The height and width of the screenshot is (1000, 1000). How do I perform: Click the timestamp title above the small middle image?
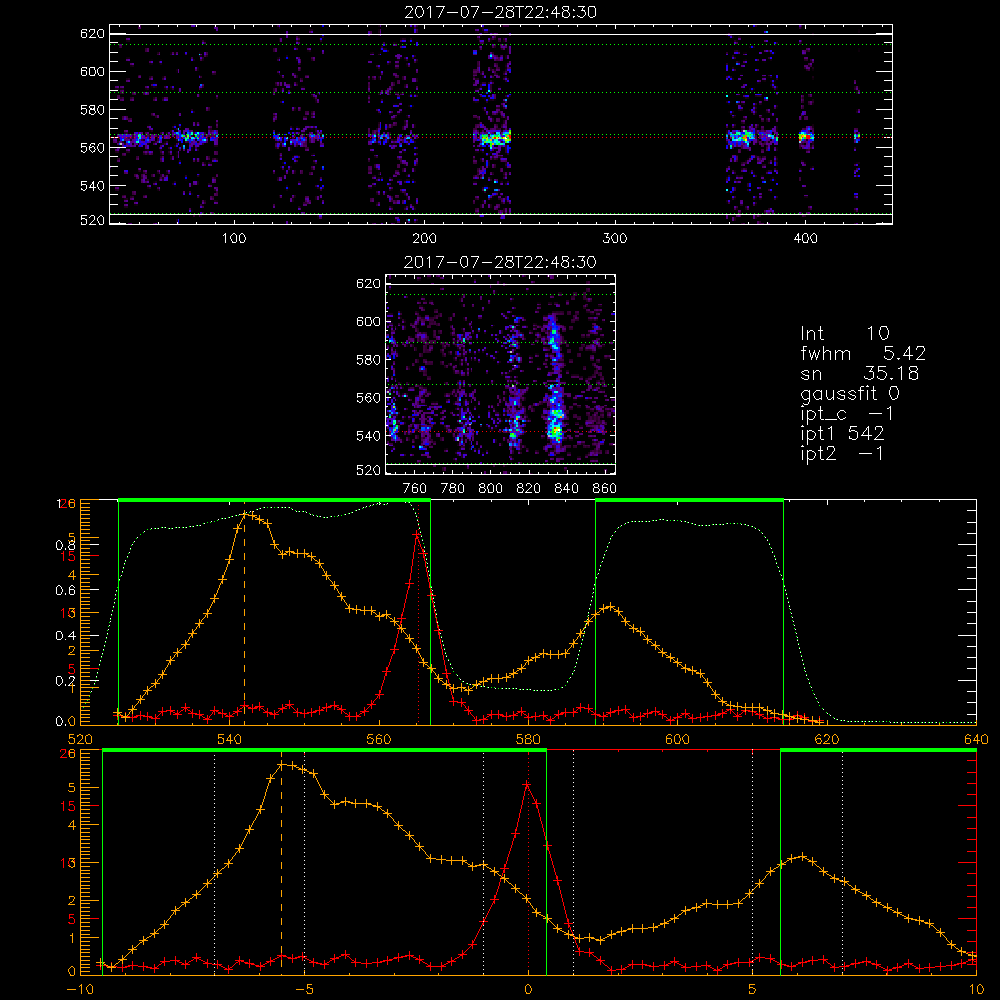pyautogui.click(x=500, y=262)
